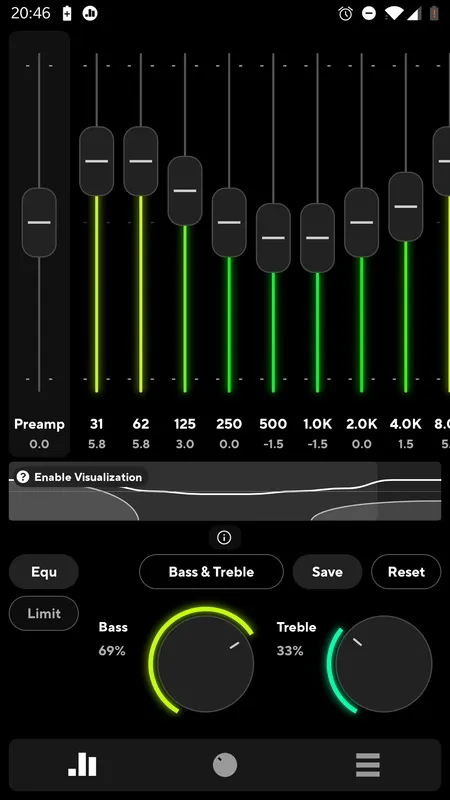Tap the equalizer notification icon in status bar
The height and width of the screenshot is (800, 450).
click(x=90, y=13)
